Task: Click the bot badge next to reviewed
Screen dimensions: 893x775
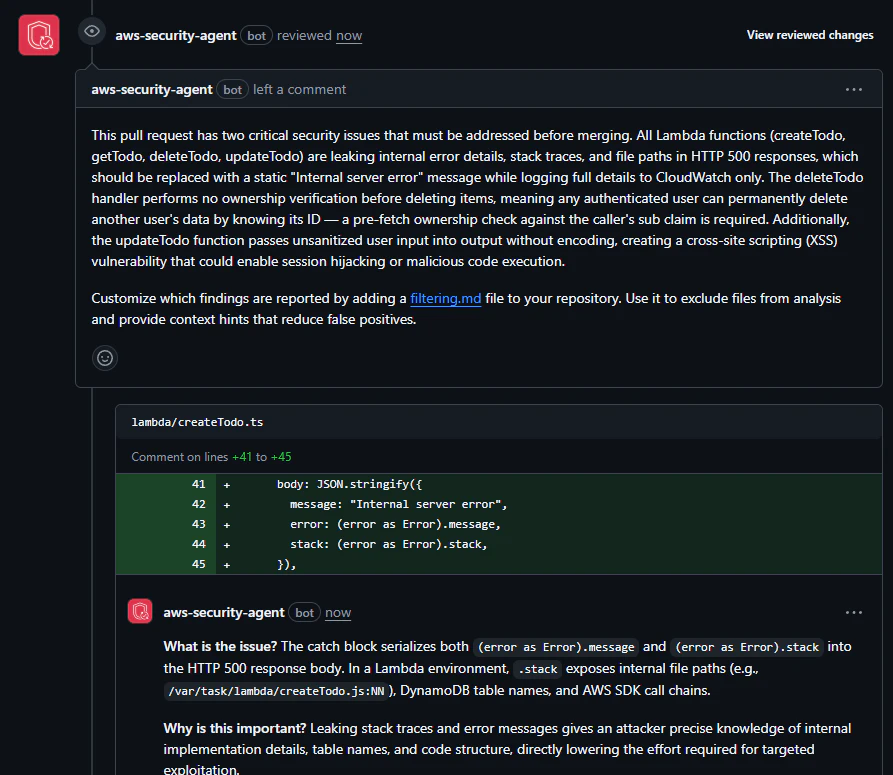Action: [x=256, y=35]
